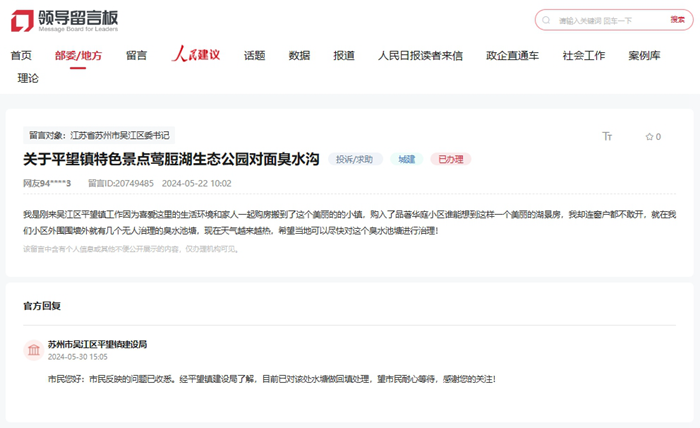Viewport: 700px width, 428px height.
Task: Click the 城建 category tag
Action: point(407,159)
